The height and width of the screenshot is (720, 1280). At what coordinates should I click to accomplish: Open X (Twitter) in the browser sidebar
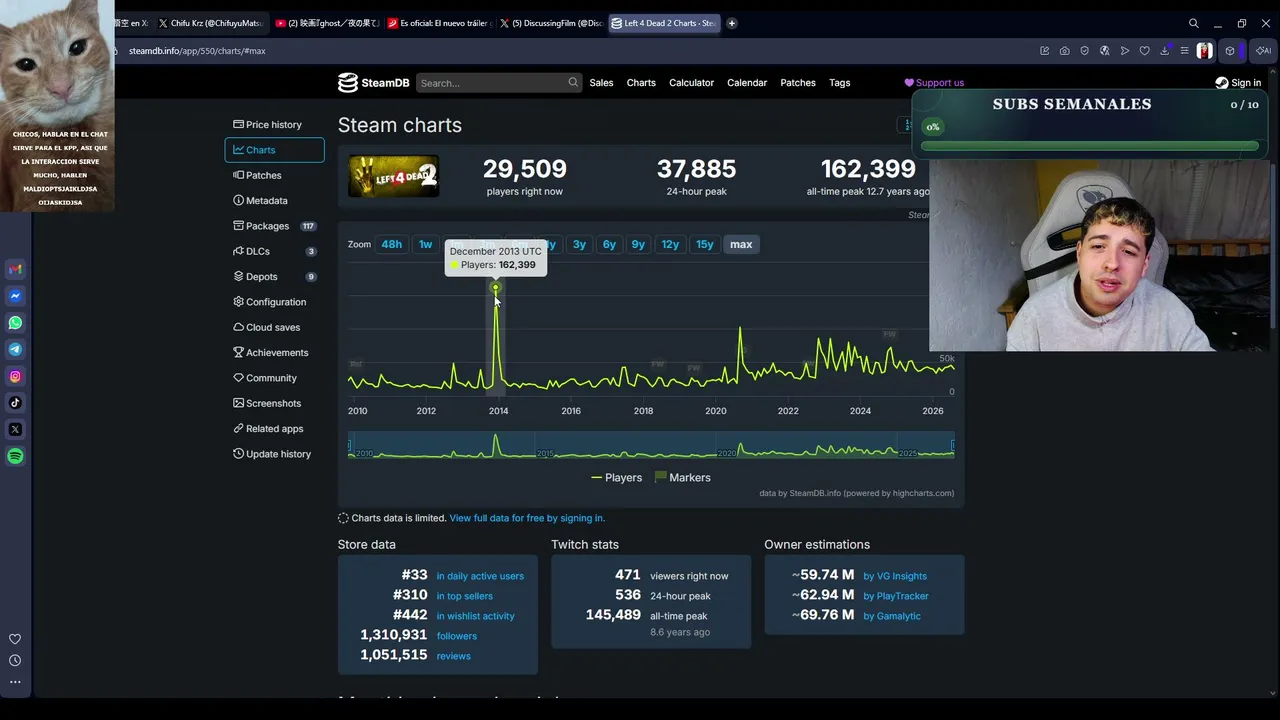15,429
